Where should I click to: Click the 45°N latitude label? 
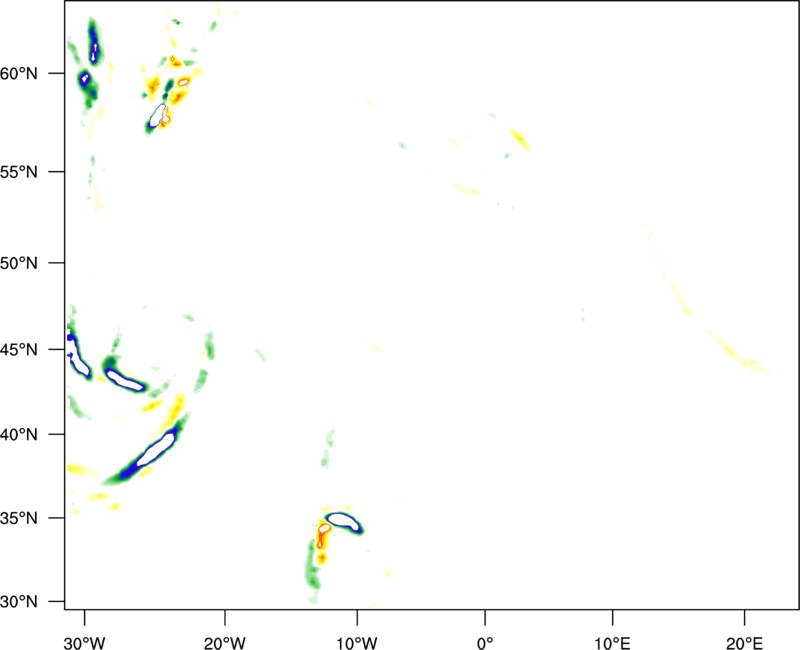click(x=19, y=349)
